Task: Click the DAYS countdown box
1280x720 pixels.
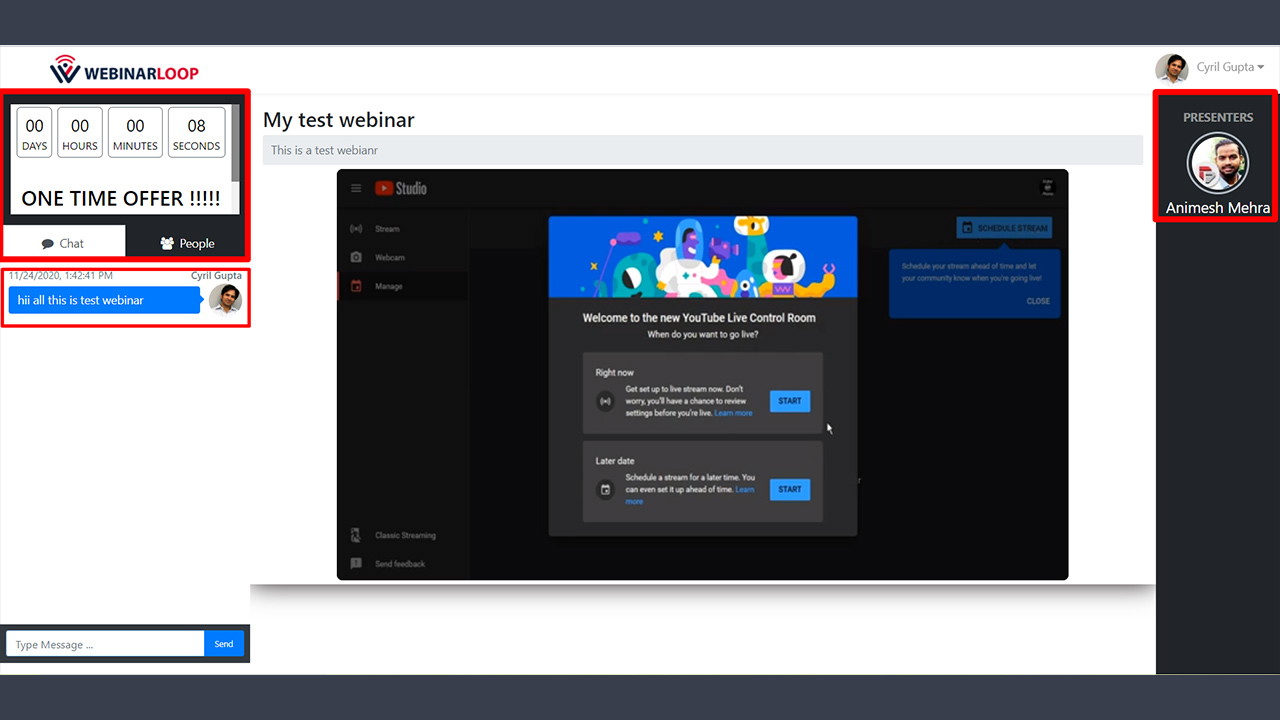Action: tap(35, 133)
